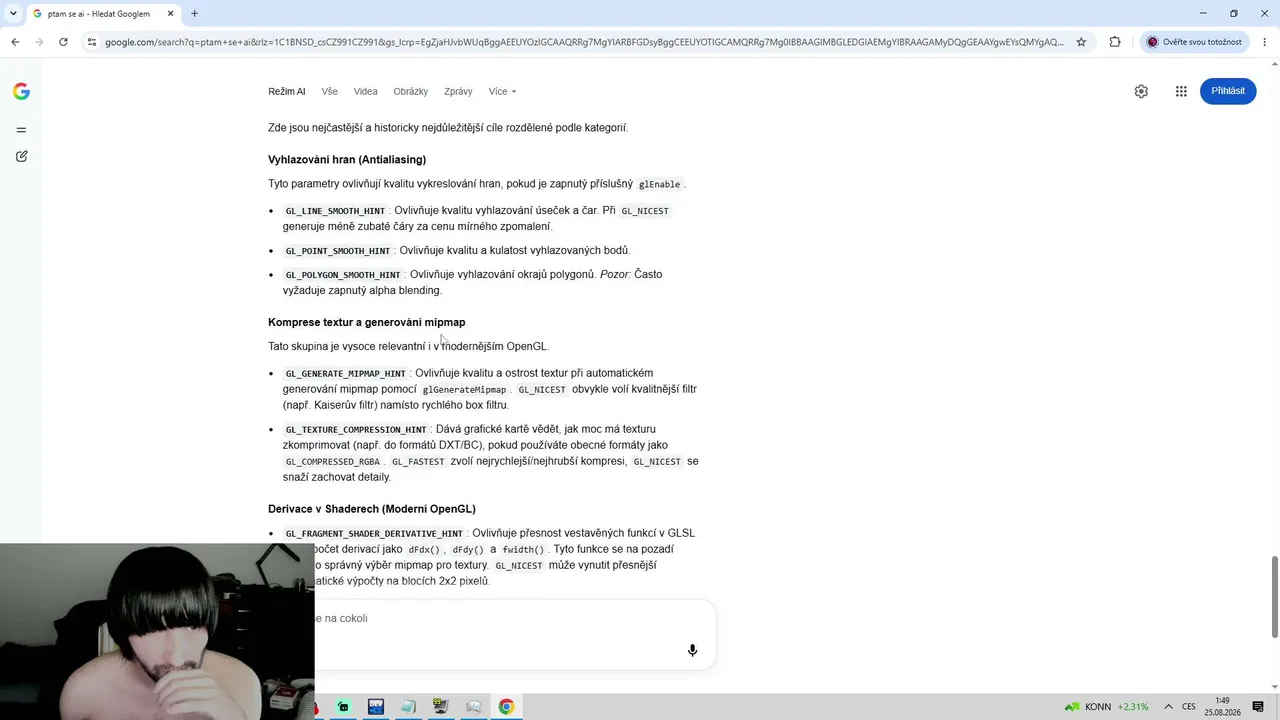
Task: Click the Přihlásit sign-in button
Action: 1228,91
